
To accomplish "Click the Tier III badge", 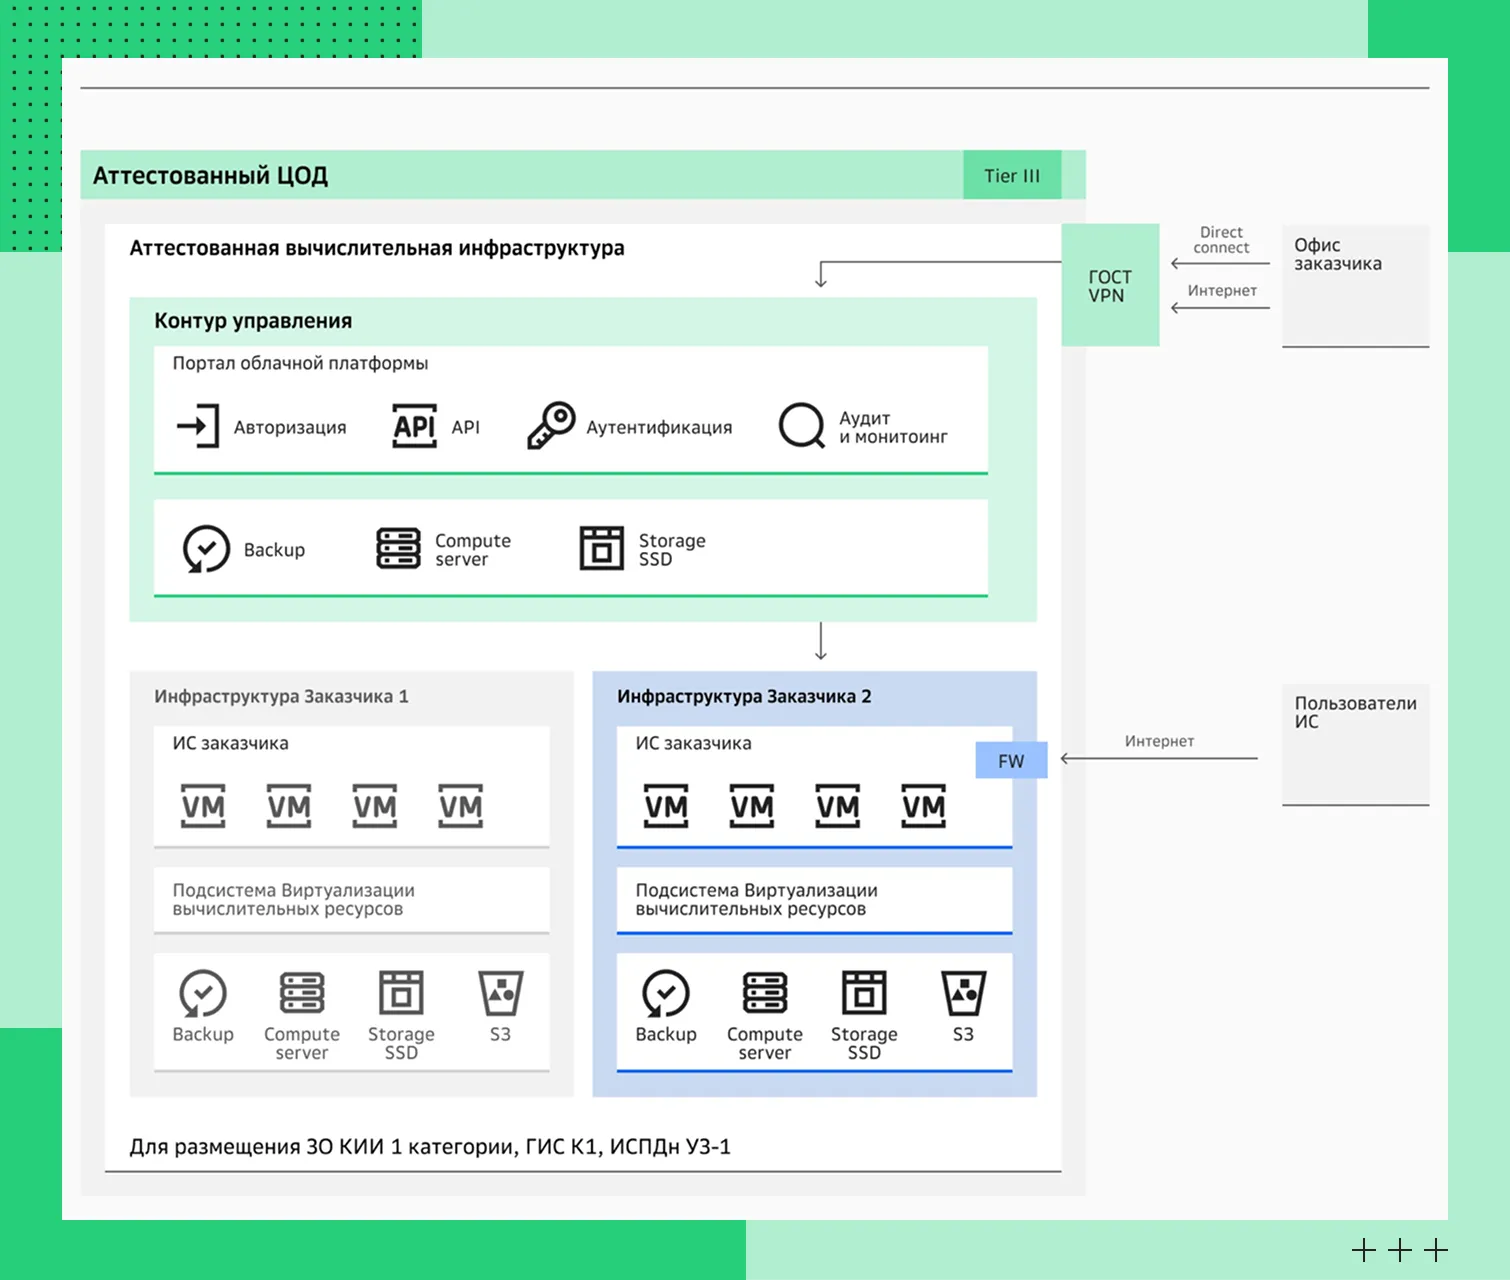I will tap(1012, 176).
